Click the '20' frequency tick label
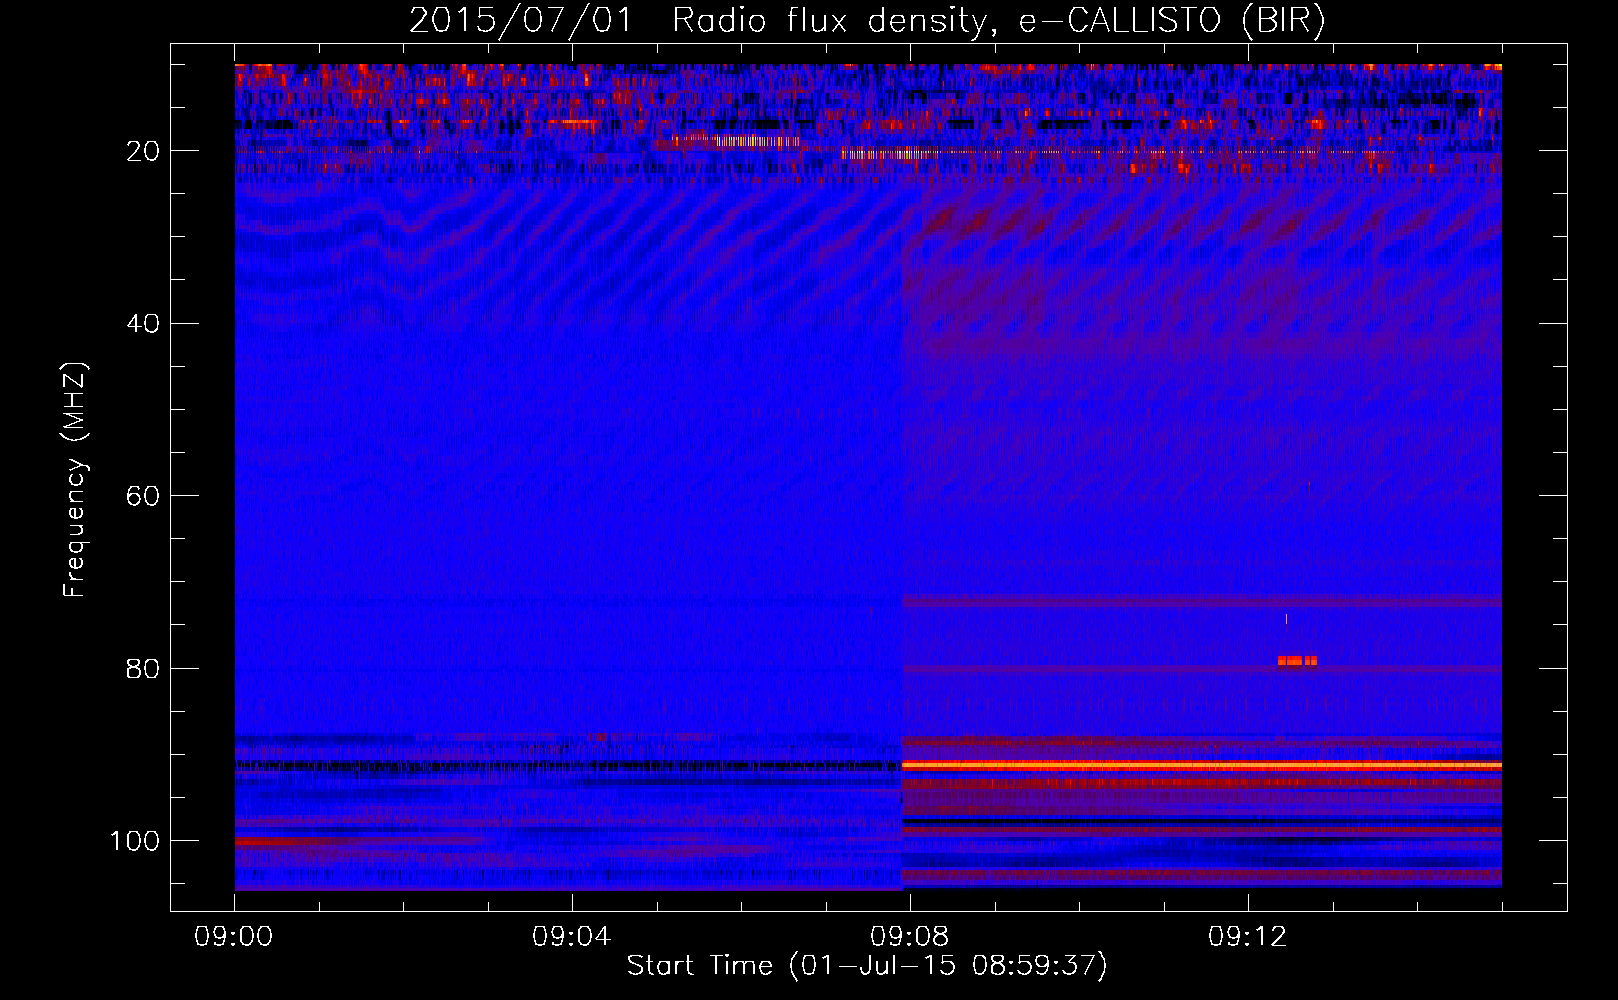 pyautogui.click(x=143, y=151)
